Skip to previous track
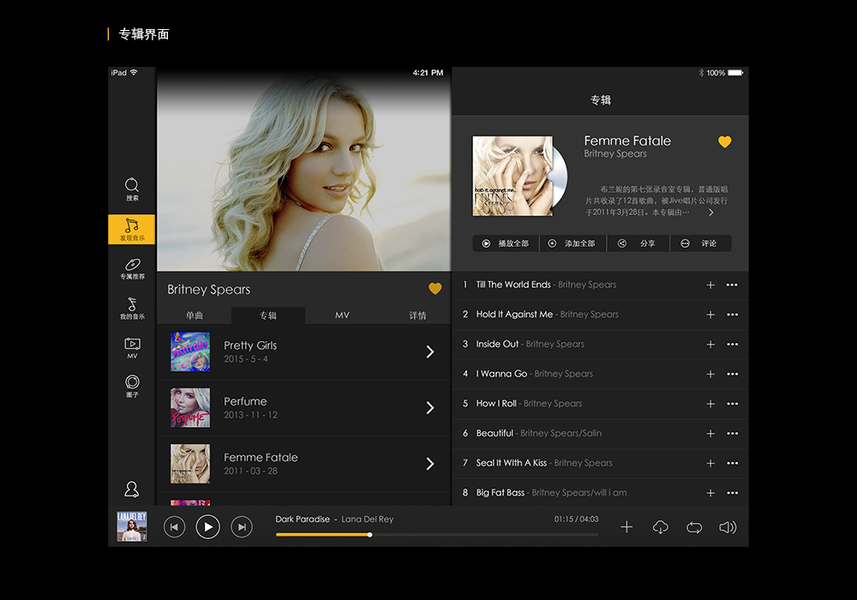The image size is (857, 600). [x=174, y=527]
